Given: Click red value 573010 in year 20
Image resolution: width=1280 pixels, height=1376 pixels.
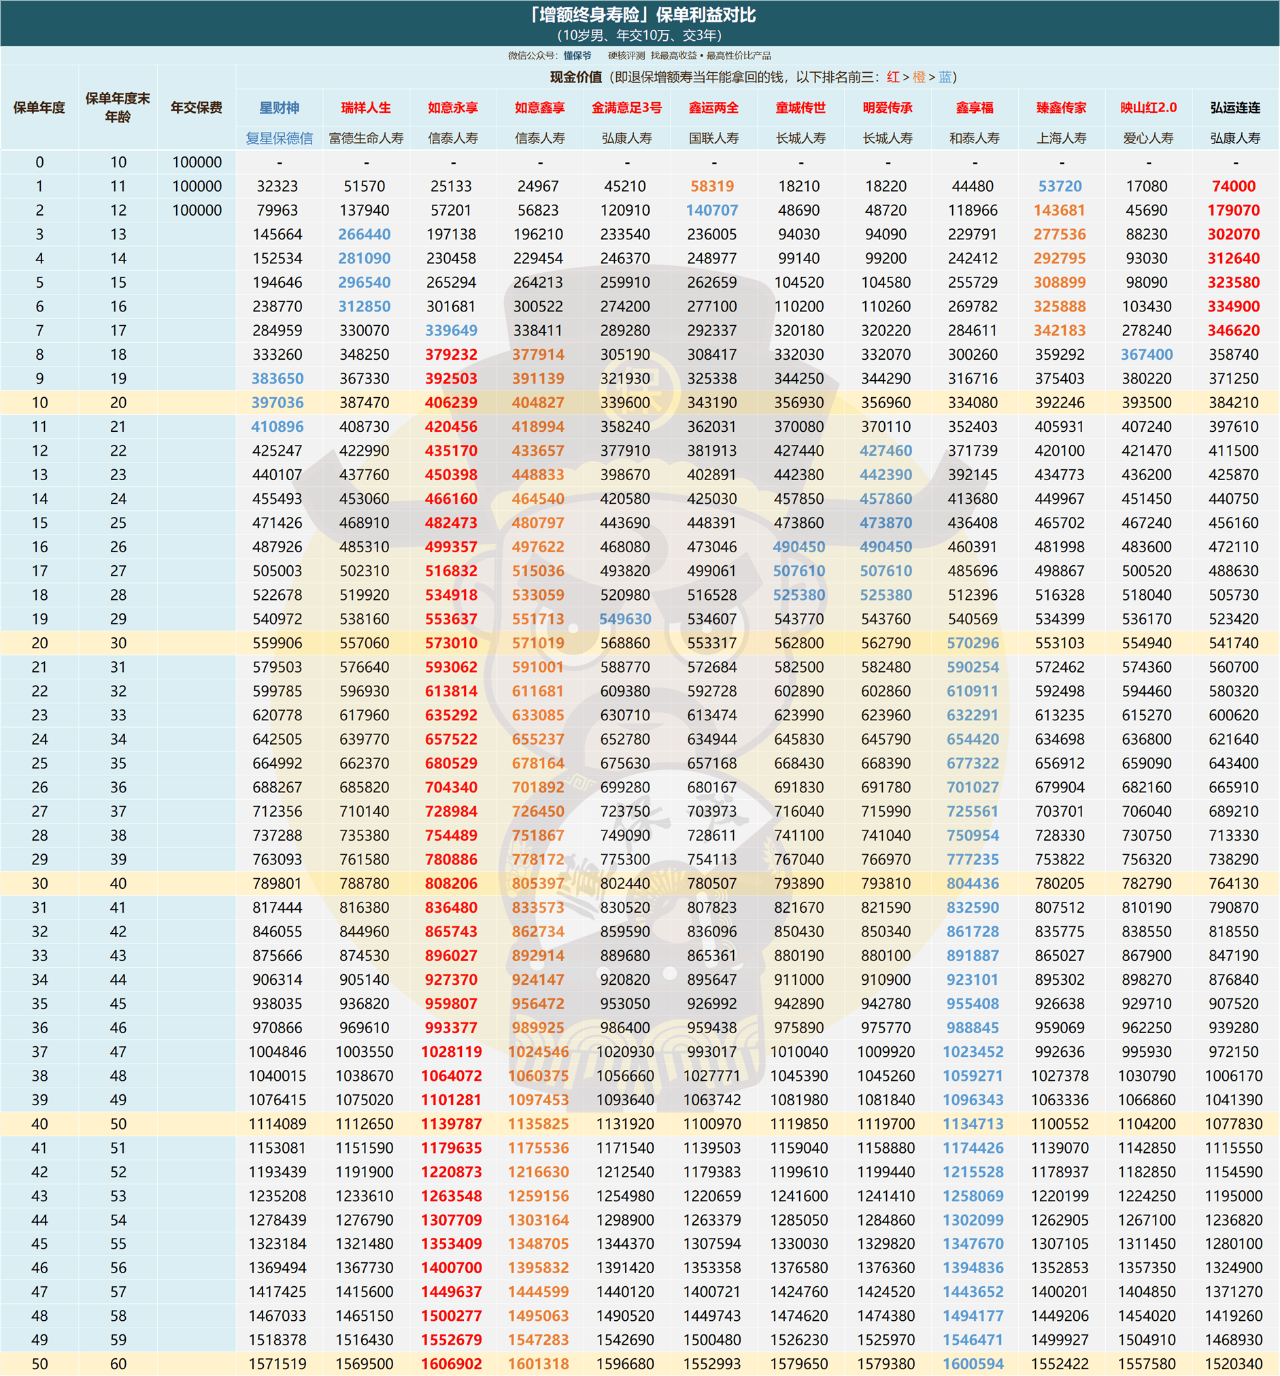Looking at the screenshot, I should pos(451,643).
